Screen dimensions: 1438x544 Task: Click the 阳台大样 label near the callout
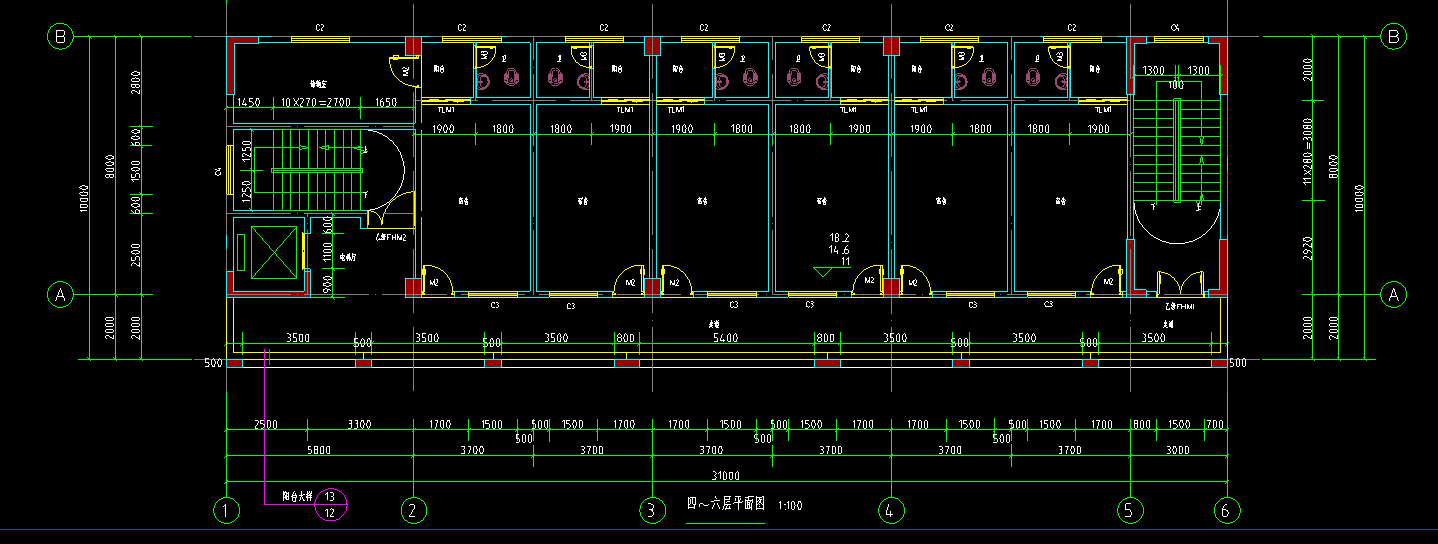pyautogui.click(x=296, y=496)
